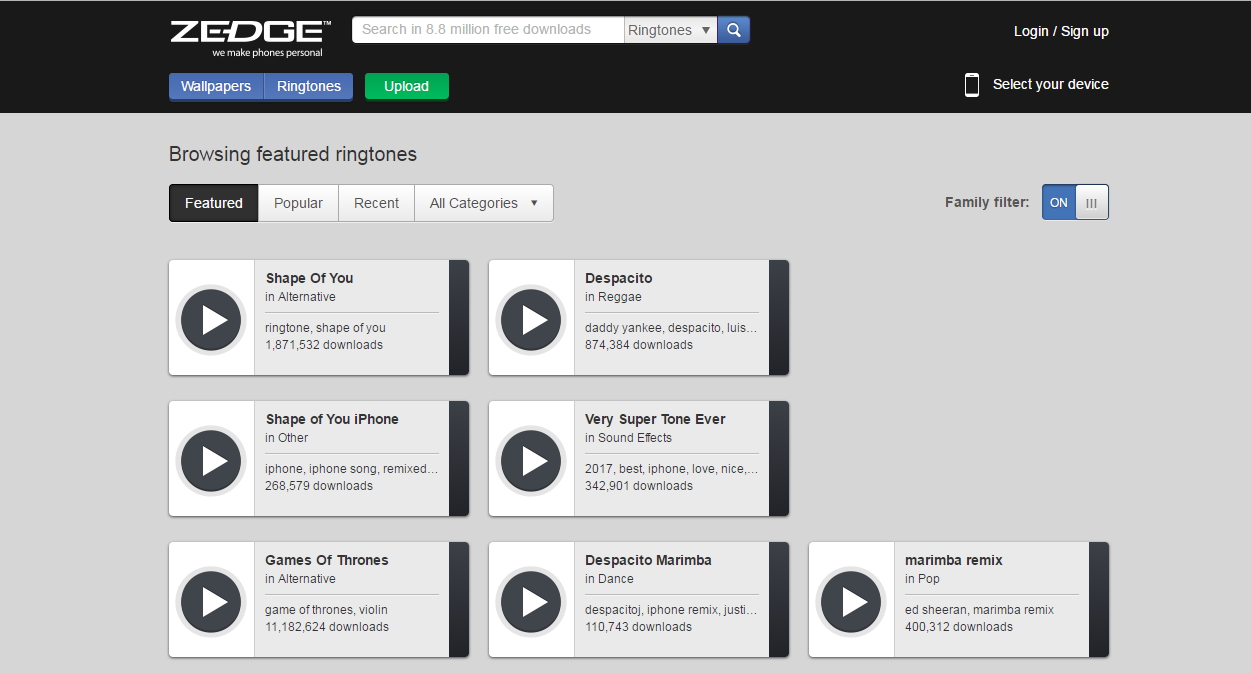Screen dimensions: 1251x673
Task: Switch to the Popular tab
Action: click(298, 203)
